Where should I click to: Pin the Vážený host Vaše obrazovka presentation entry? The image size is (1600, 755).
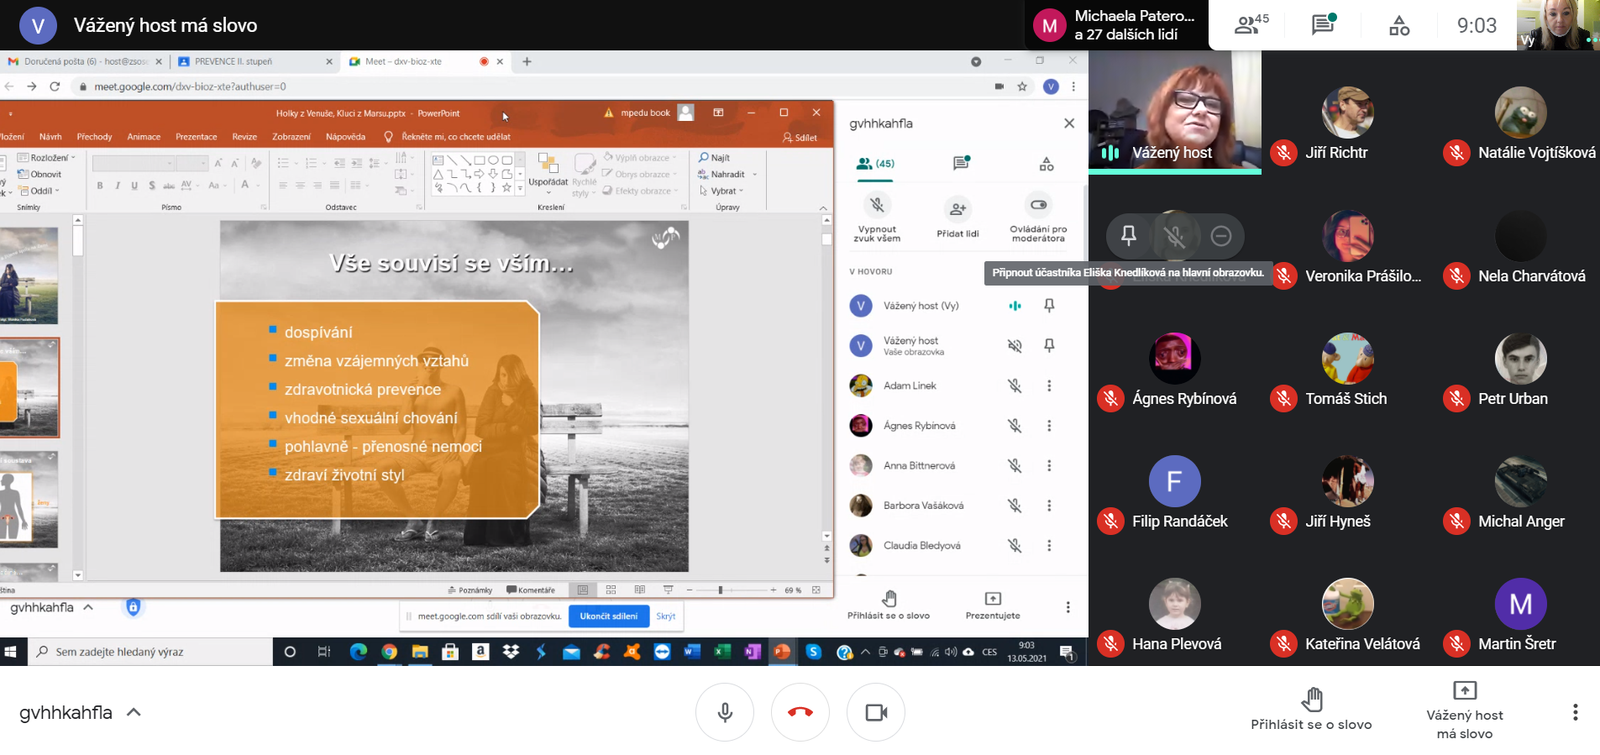click(x=1049, y=345)
